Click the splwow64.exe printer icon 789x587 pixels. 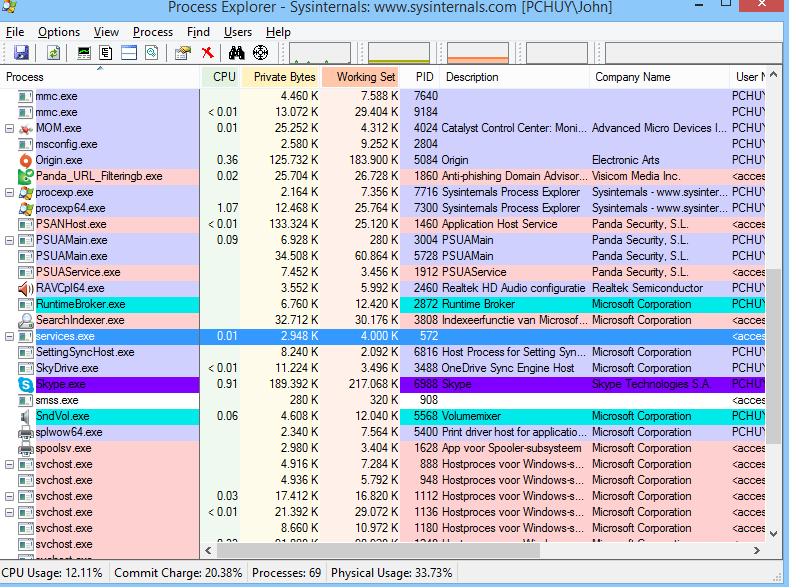tap(26, 433)
